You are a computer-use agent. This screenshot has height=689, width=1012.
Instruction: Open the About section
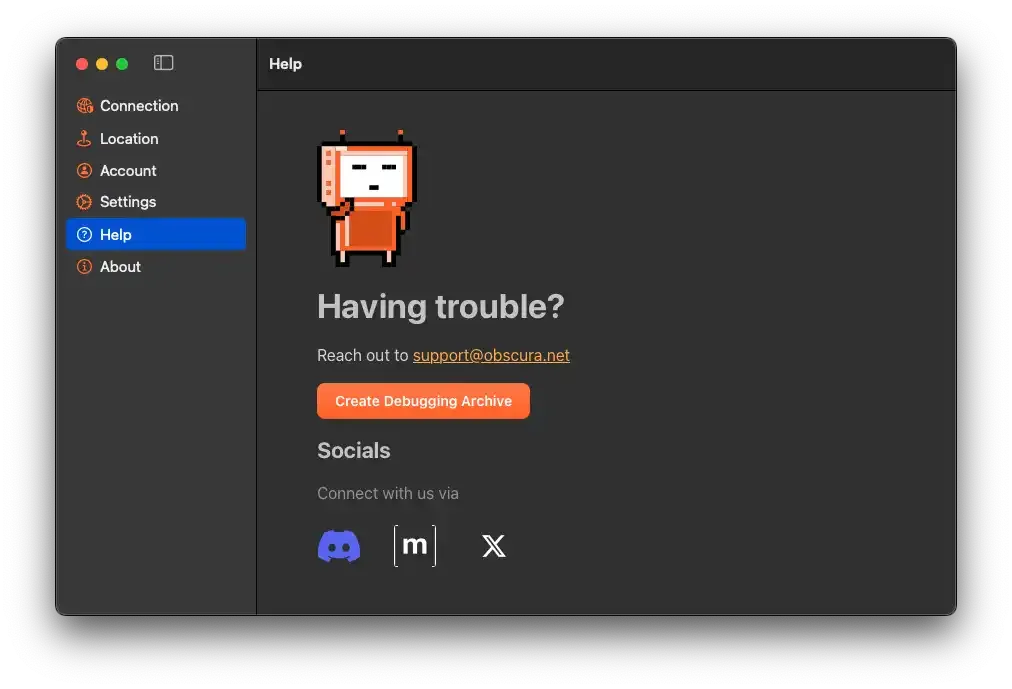tap(120, 266)
